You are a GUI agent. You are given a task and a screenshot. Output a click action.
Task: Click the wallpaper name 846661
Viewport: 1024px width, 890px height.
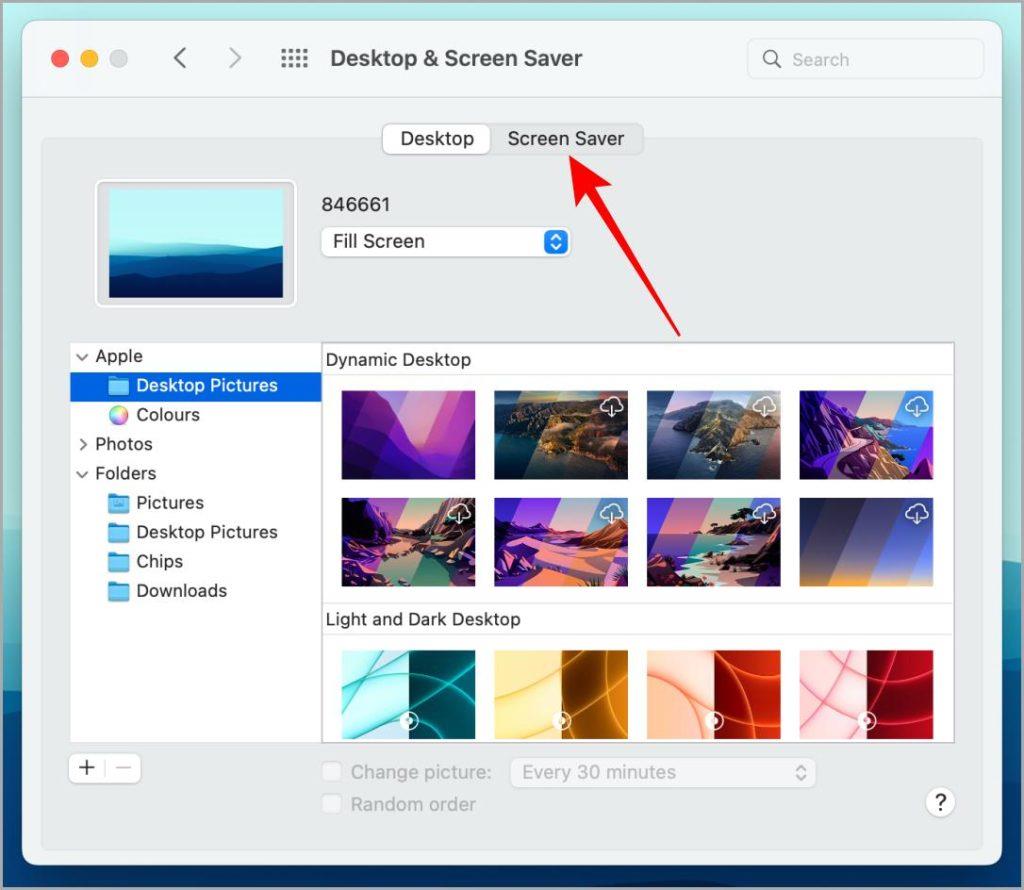coord(356,204)
